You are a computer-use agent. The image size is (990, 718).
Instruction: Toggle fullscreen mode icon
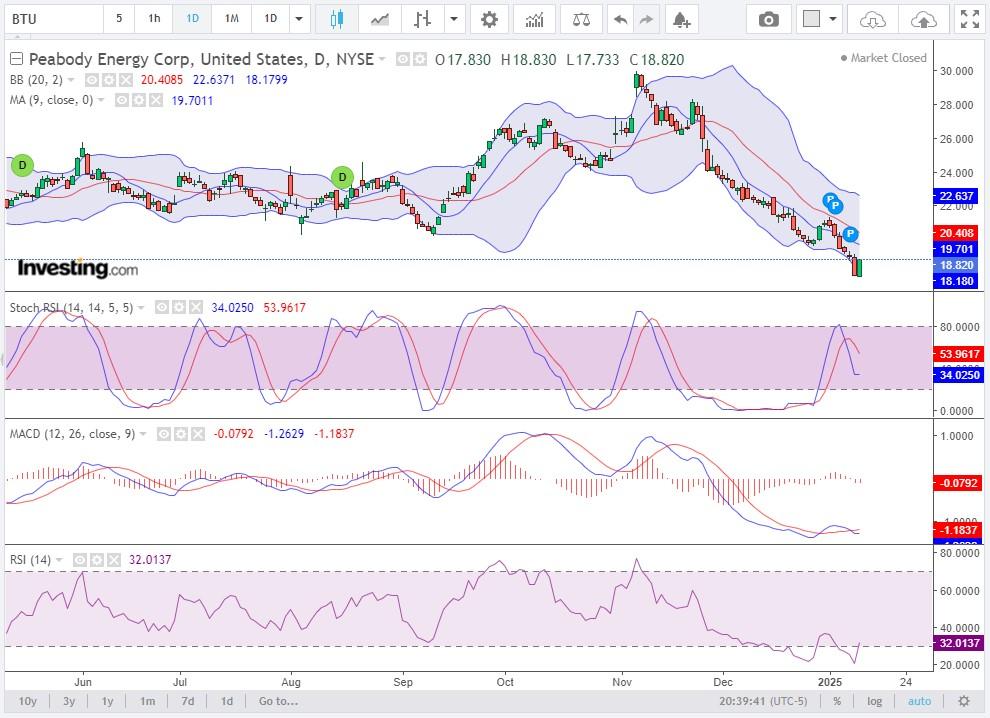[x=970, y=19]
